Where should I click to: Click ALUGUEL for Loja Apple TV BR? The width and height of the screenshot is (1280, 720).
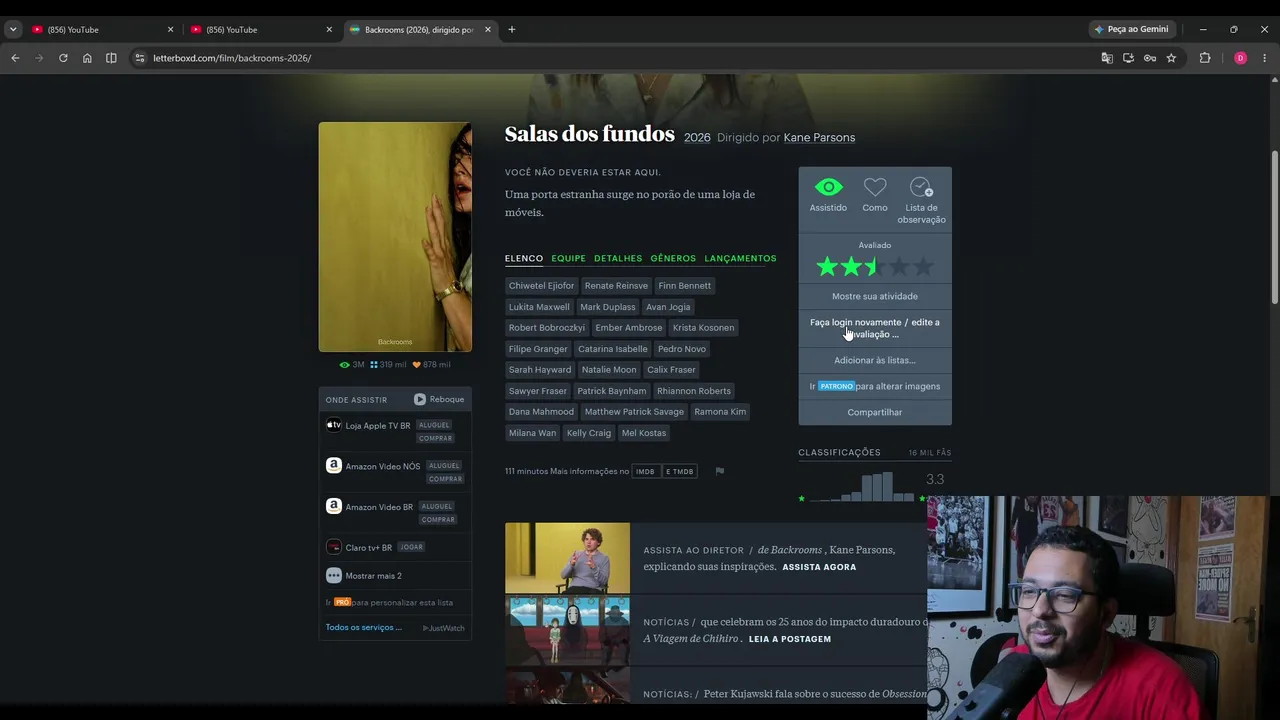[434, 425]
